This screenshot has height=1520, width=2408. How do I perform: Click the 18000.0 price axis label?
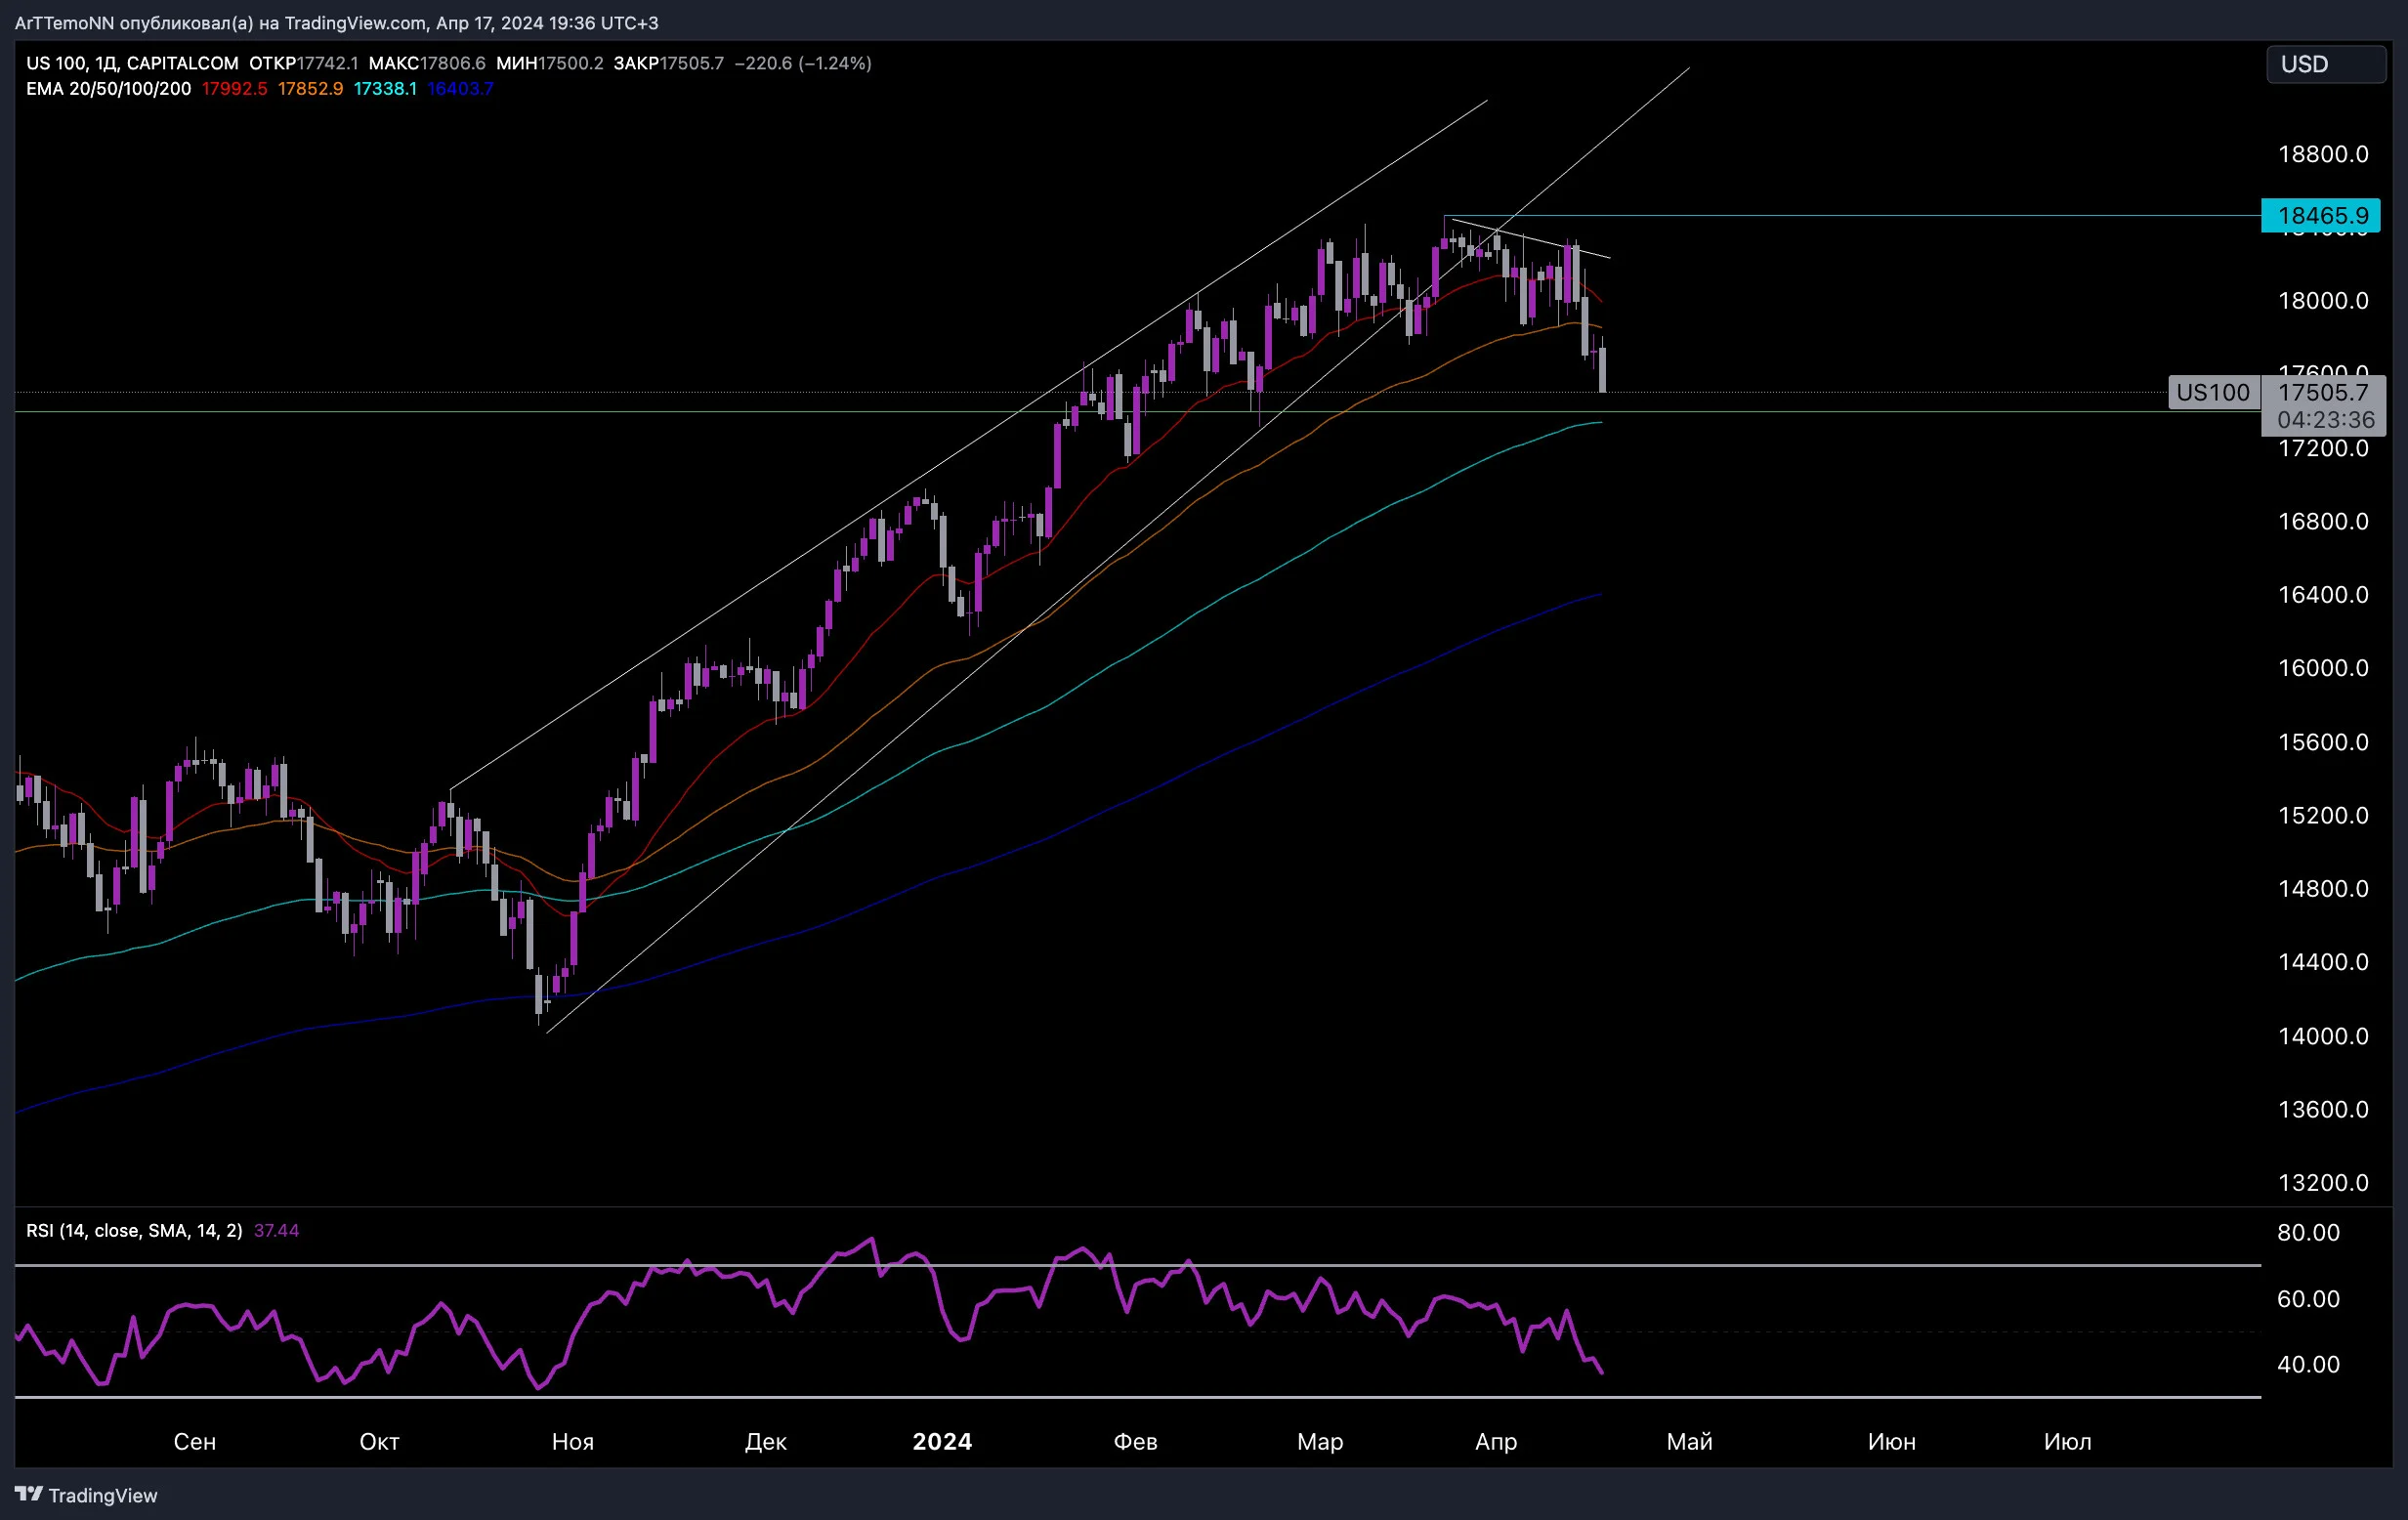pos(2323,301)
